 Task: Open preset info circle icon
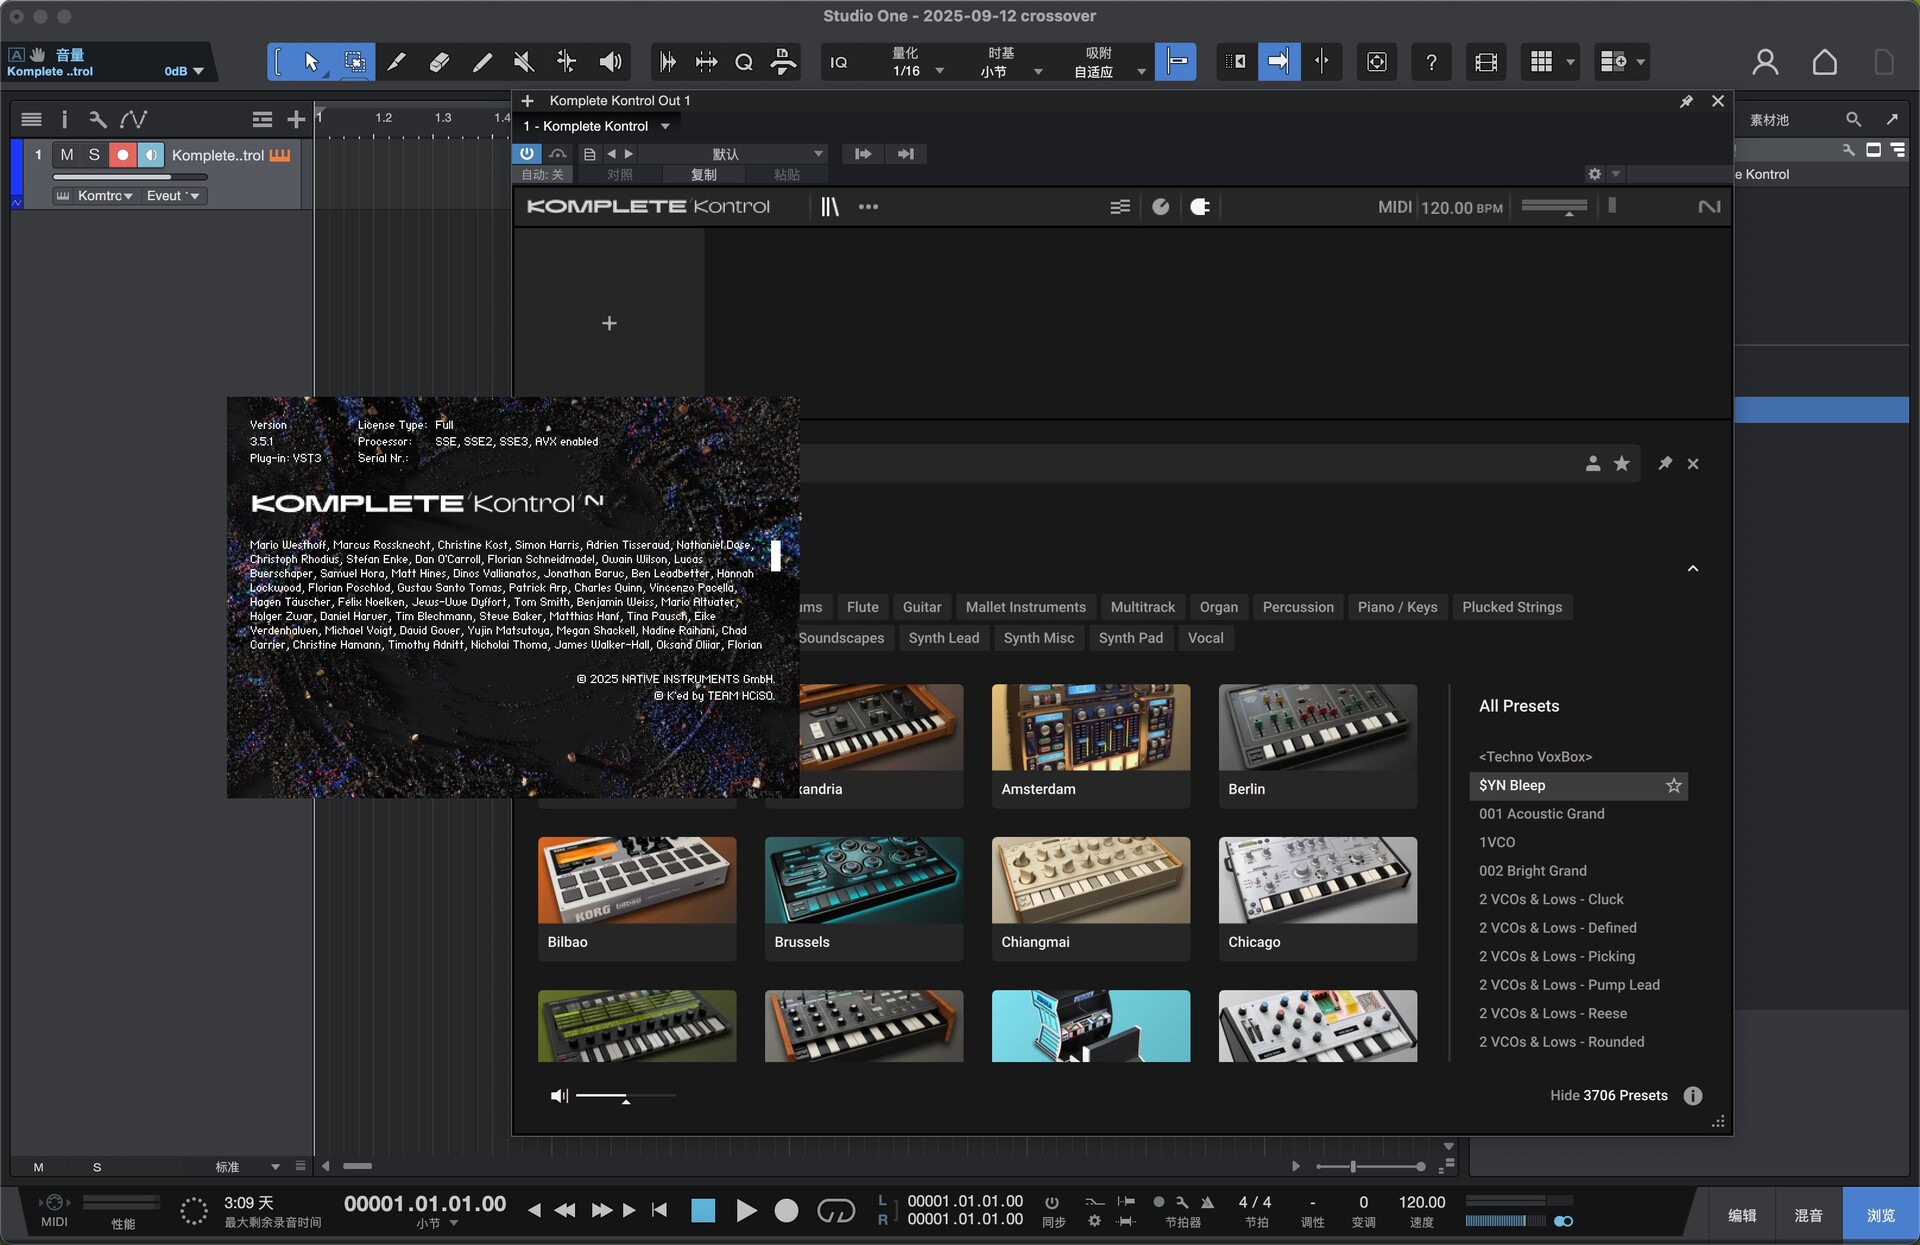pyautogui.click(x=1693, y=1095)
